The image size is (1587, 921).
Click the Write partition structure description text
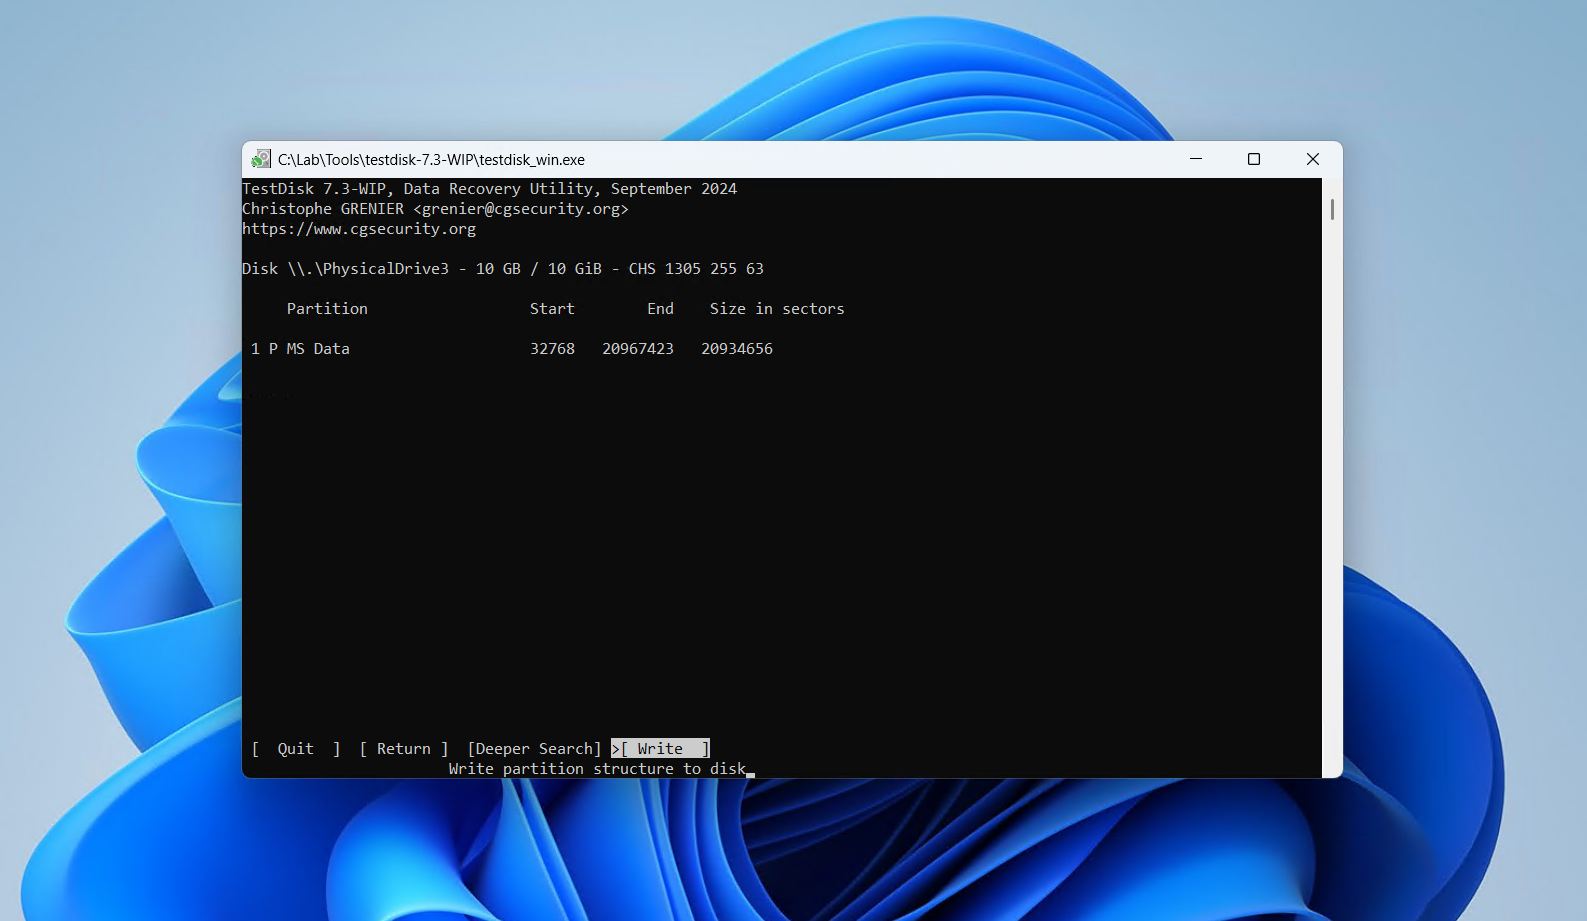click(x=597, y=768)
